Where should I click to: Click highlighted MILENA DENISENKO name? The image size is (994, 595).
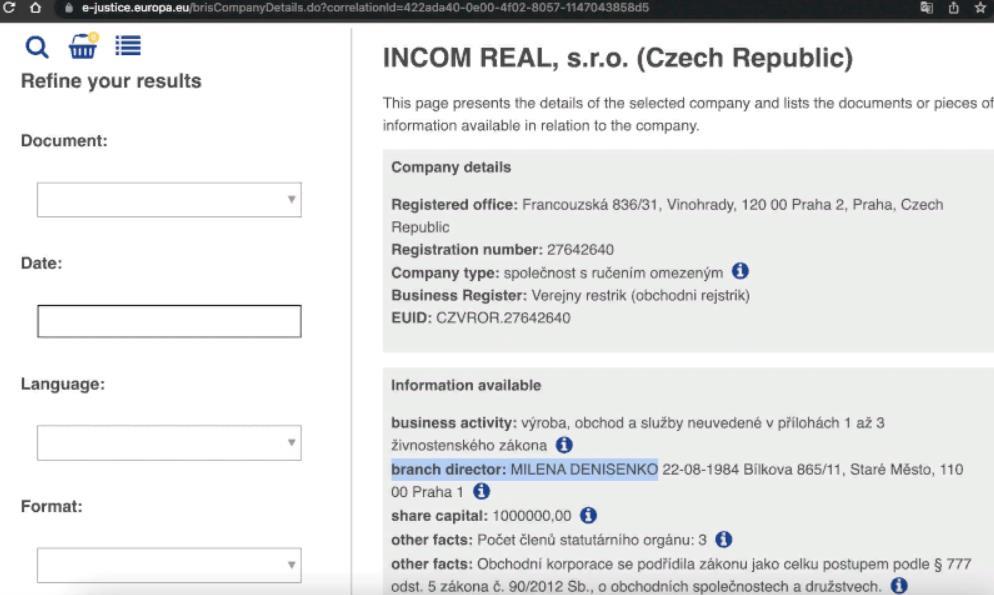584,470
